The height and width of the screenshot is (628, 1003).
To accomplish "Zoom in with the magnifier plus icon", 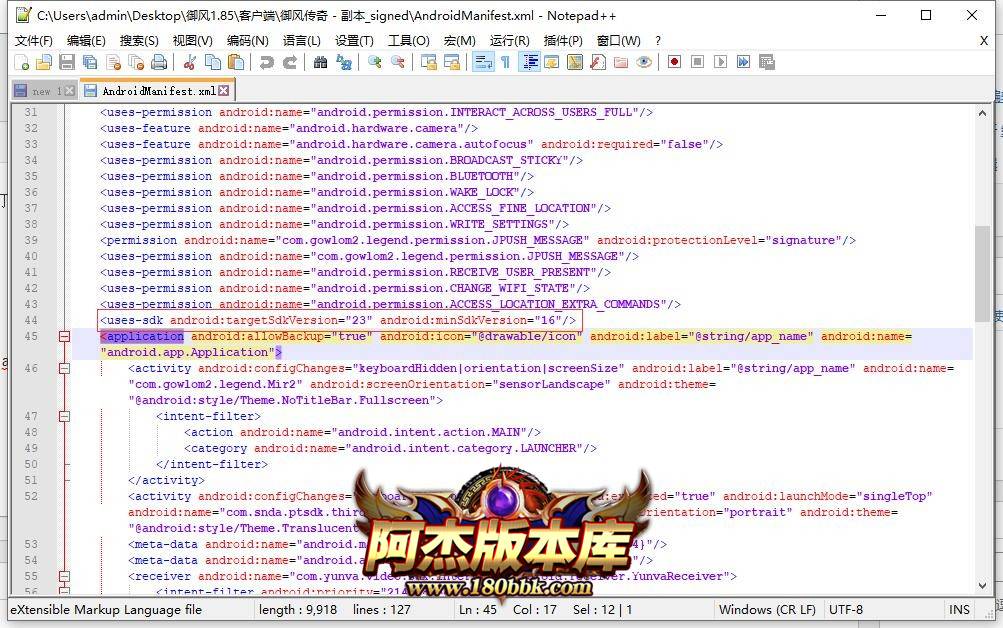I will pos(375,62).
